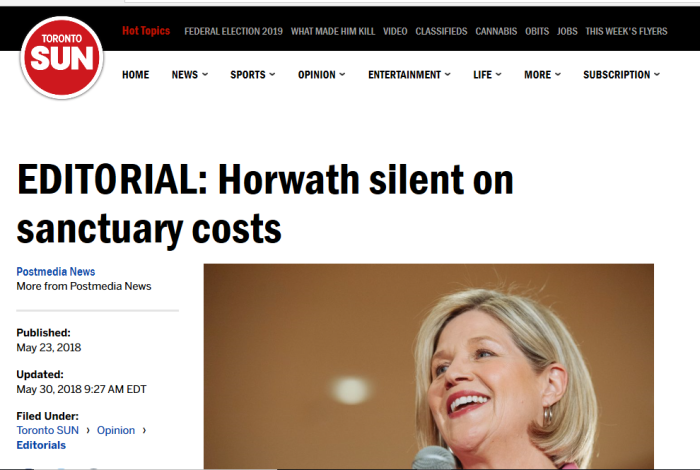Click the Toronto Sun logo
Screen dimensions: 700x470
point(62,58)
